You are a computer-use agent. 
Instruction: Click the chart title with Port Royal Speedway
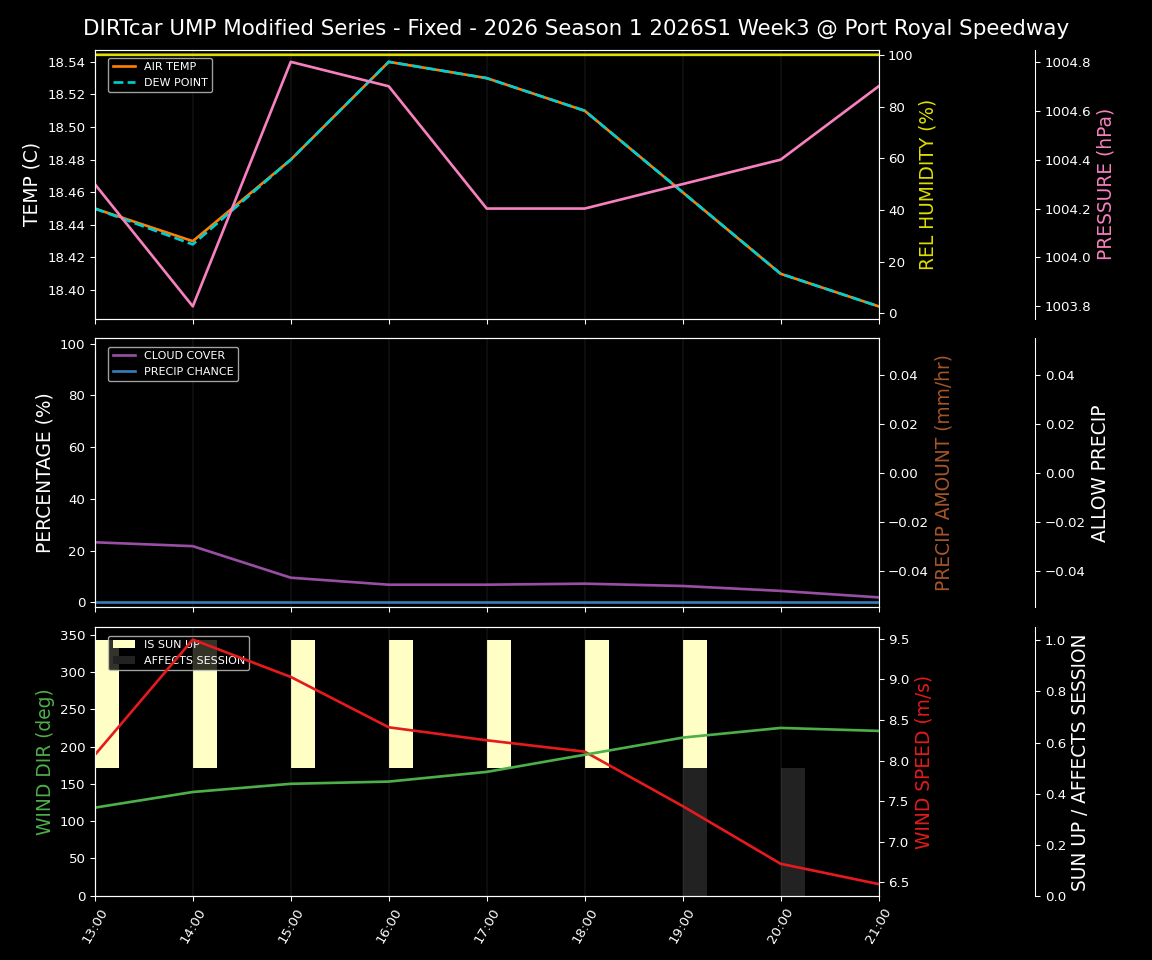pos(576,27)
